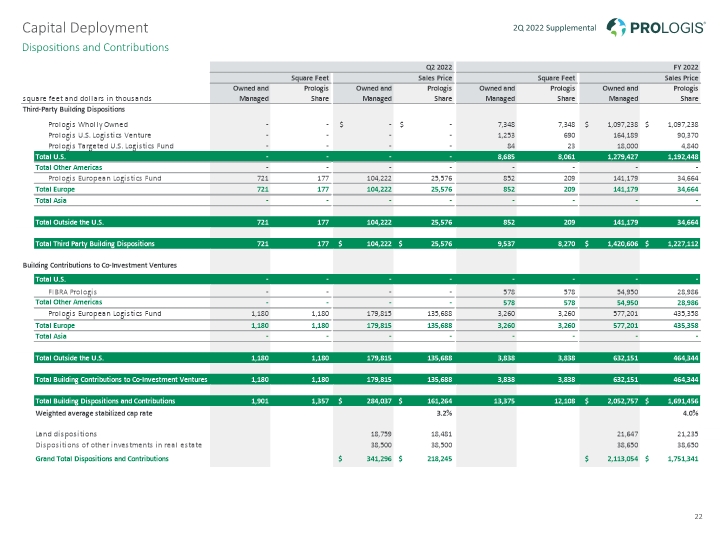The image size is (720, 540).
Task: Select 'Prologis Targeted U.S. Logistics Fund' label
Action: (x=111, y=146)
